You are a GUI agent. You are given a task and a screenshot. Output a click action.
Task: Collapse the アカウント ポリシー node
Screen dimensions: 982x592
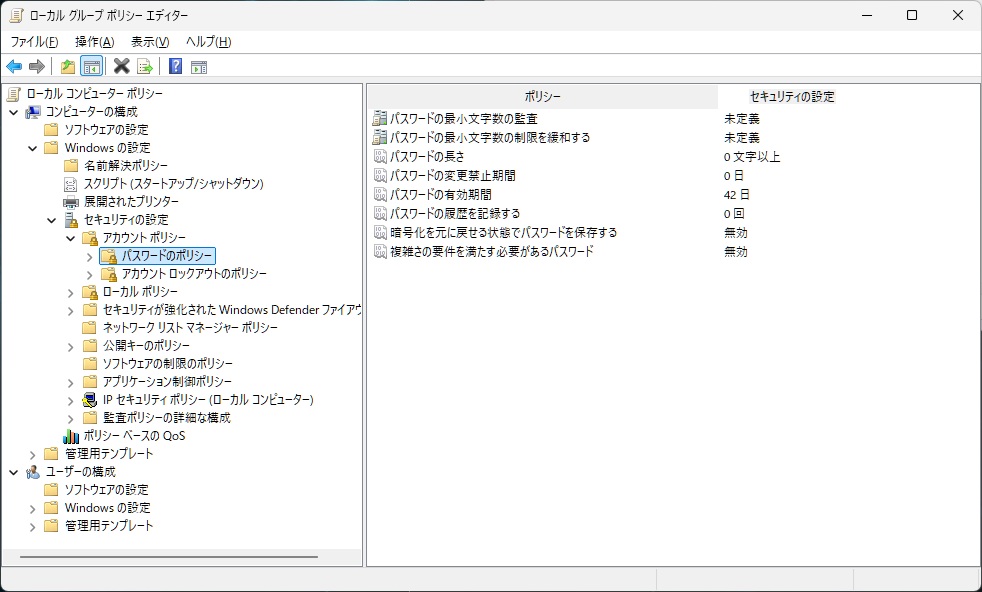click(70, 238)
